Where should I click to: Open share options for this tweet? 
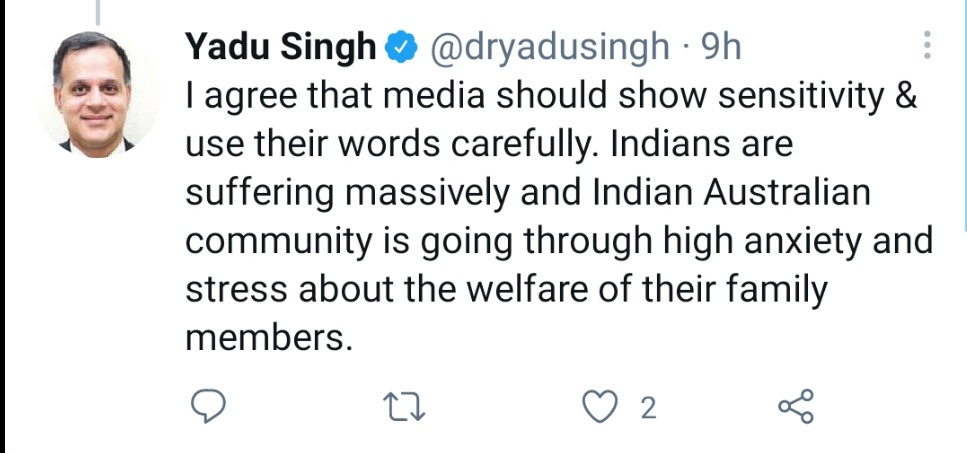796,407
